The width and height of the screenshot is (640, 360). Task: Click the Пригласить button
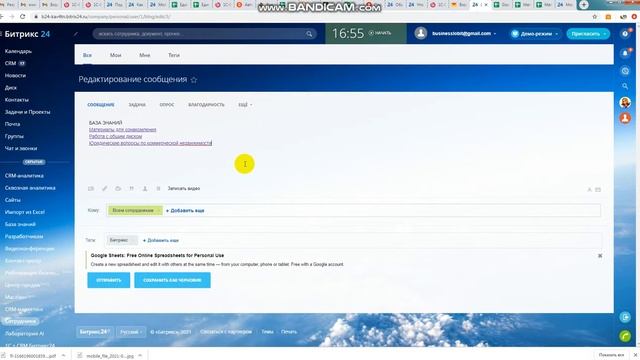pyautogui.click(x=588, y=33)
